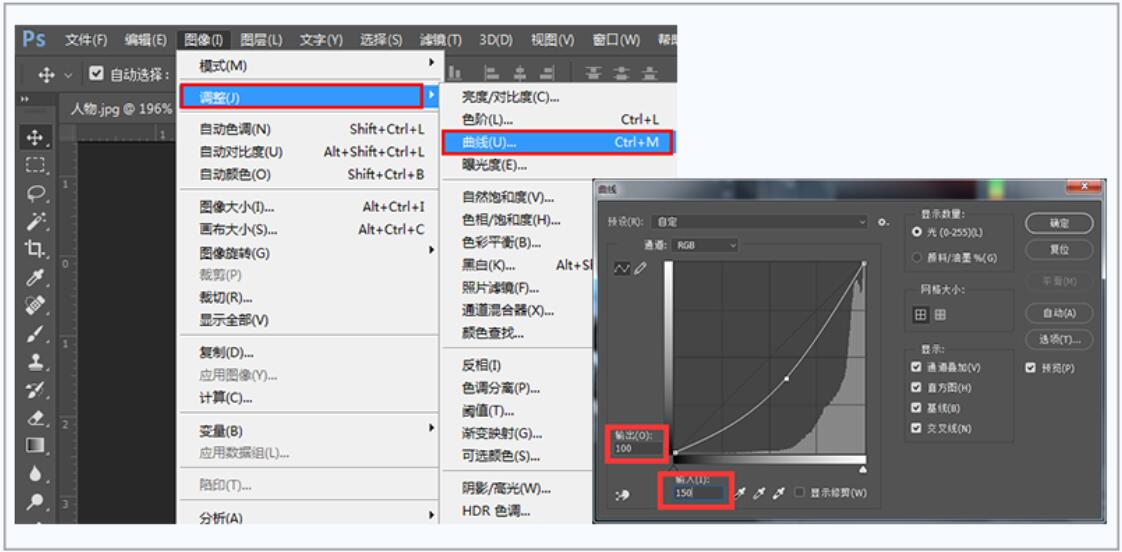Toggle the 自动选择 checkbox in options bar
The image size is (1122, 552).
pos(96,73)
